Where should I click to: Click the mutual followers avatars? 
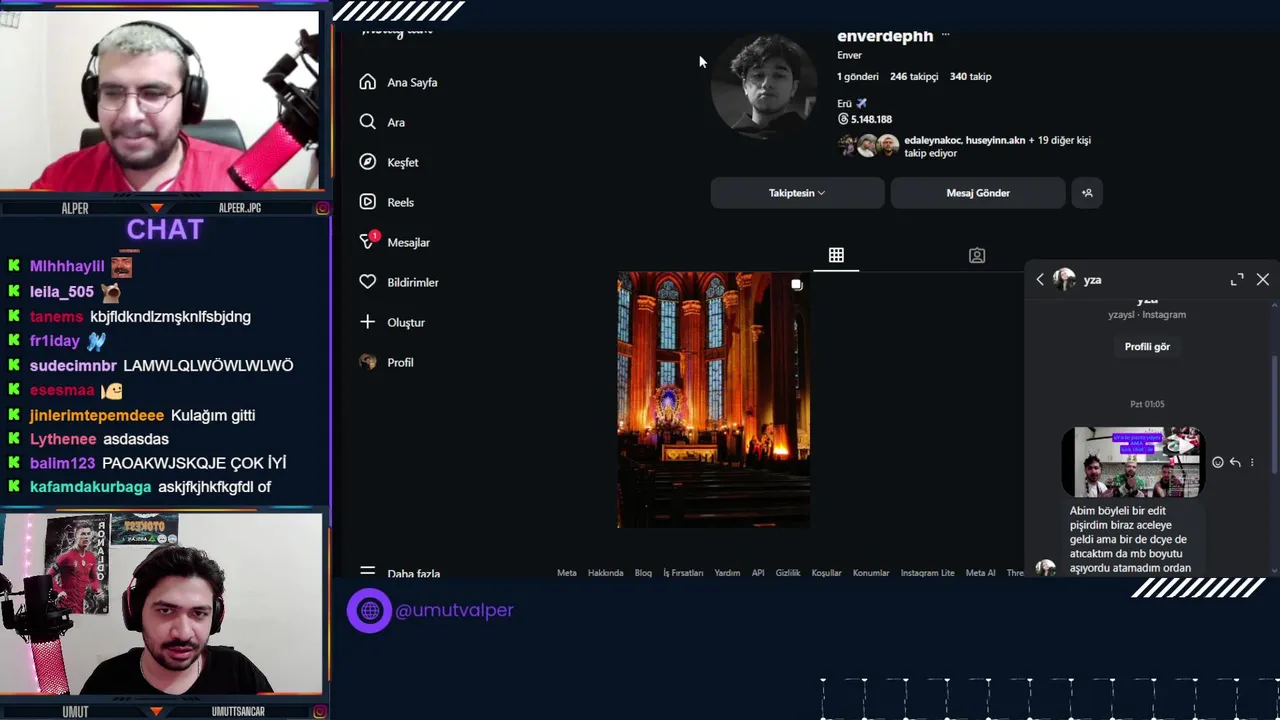(x=869, y=146)
